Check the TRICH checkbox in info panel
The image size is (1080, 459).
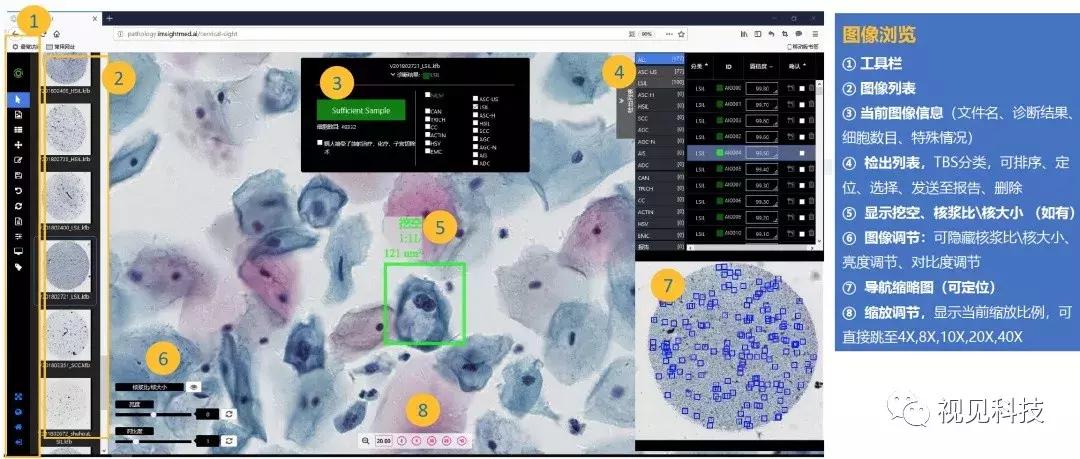428,119
